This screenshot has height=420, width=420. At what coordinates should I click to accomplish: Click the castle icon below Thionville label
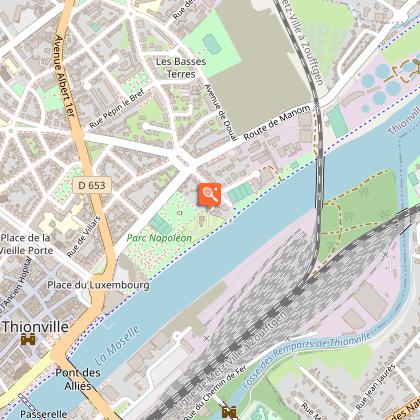click(28, 339)
